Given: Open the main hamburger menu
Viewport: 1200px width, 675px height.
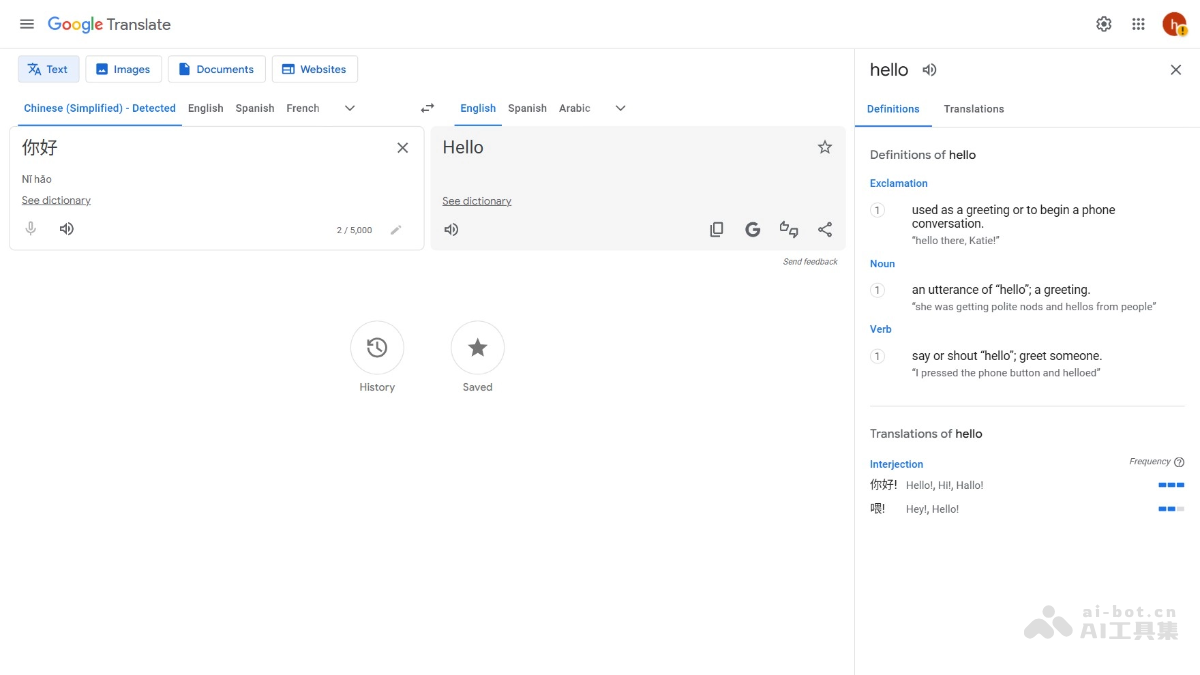Looking at the screenshot, I should tap(27, 24).
